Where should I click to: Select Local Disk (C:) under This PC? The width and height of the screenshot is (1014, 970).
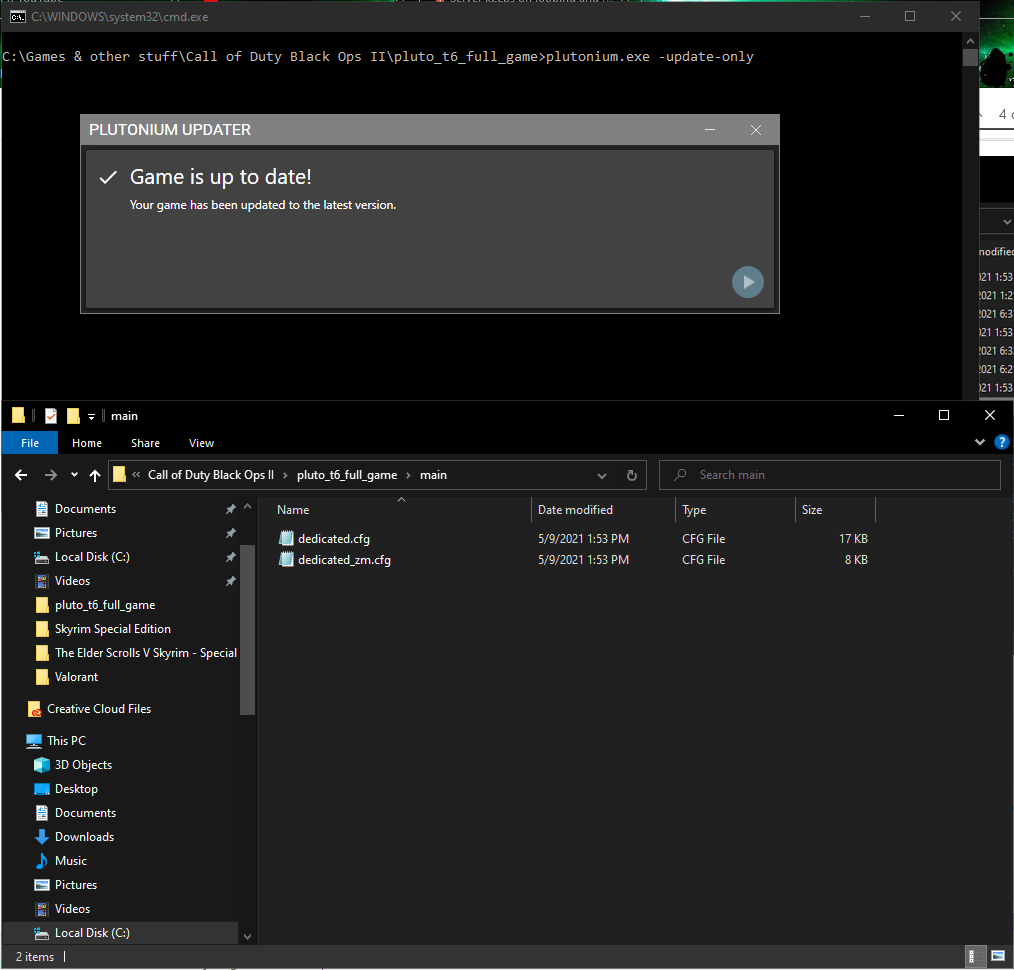coord(120,932)
